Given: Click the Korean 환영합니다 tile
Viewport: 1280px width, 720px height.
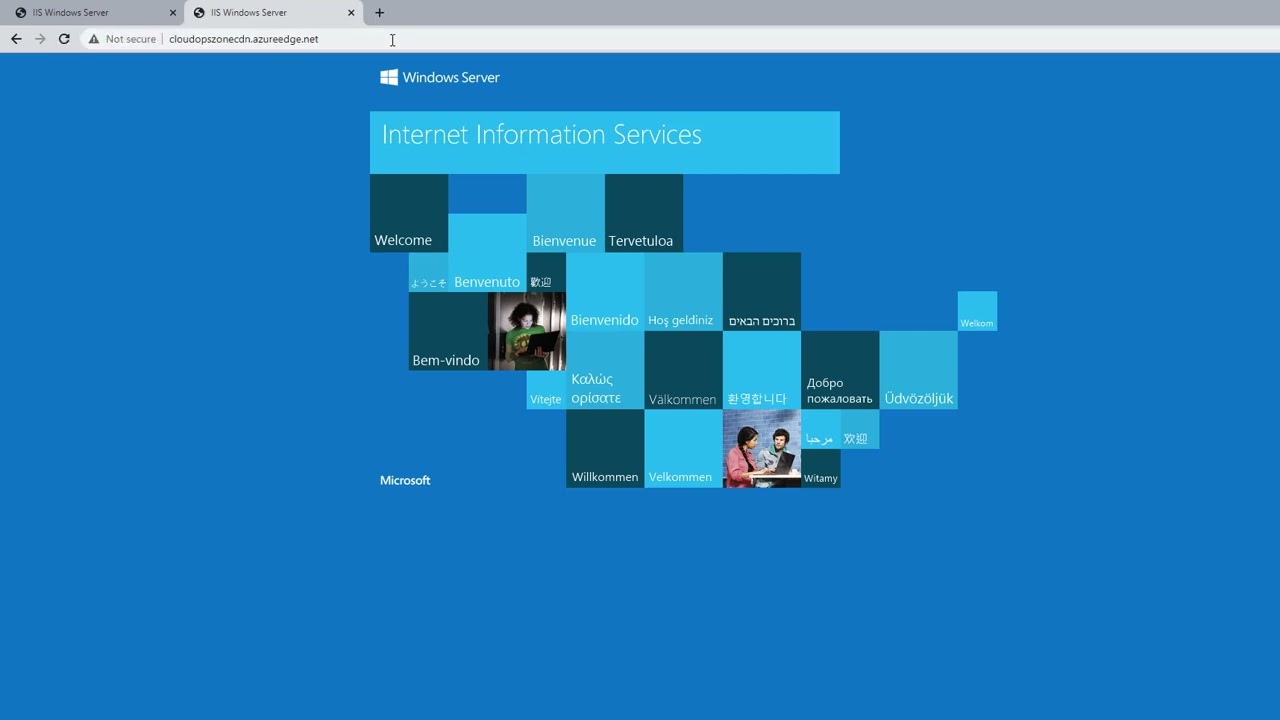Looking at the screenshot, I should 762,370.
